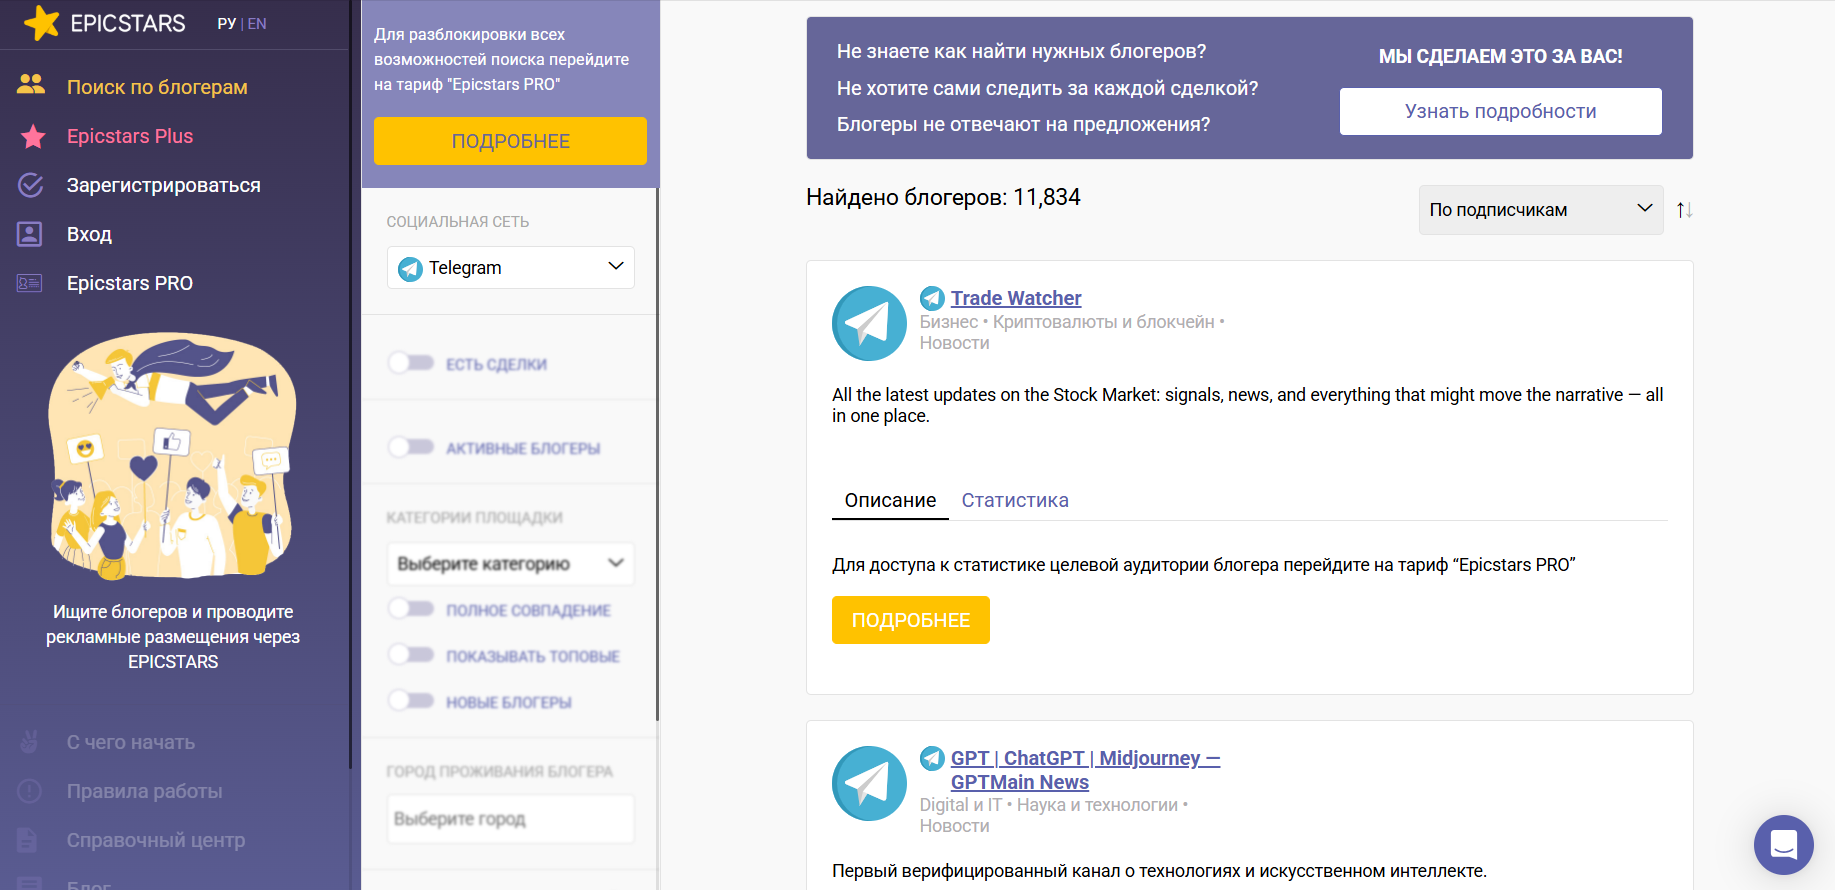Viewport: 1835px width, 890px height.
Task: Toggle the sort order arrows icon
Action: (1684, 210)
